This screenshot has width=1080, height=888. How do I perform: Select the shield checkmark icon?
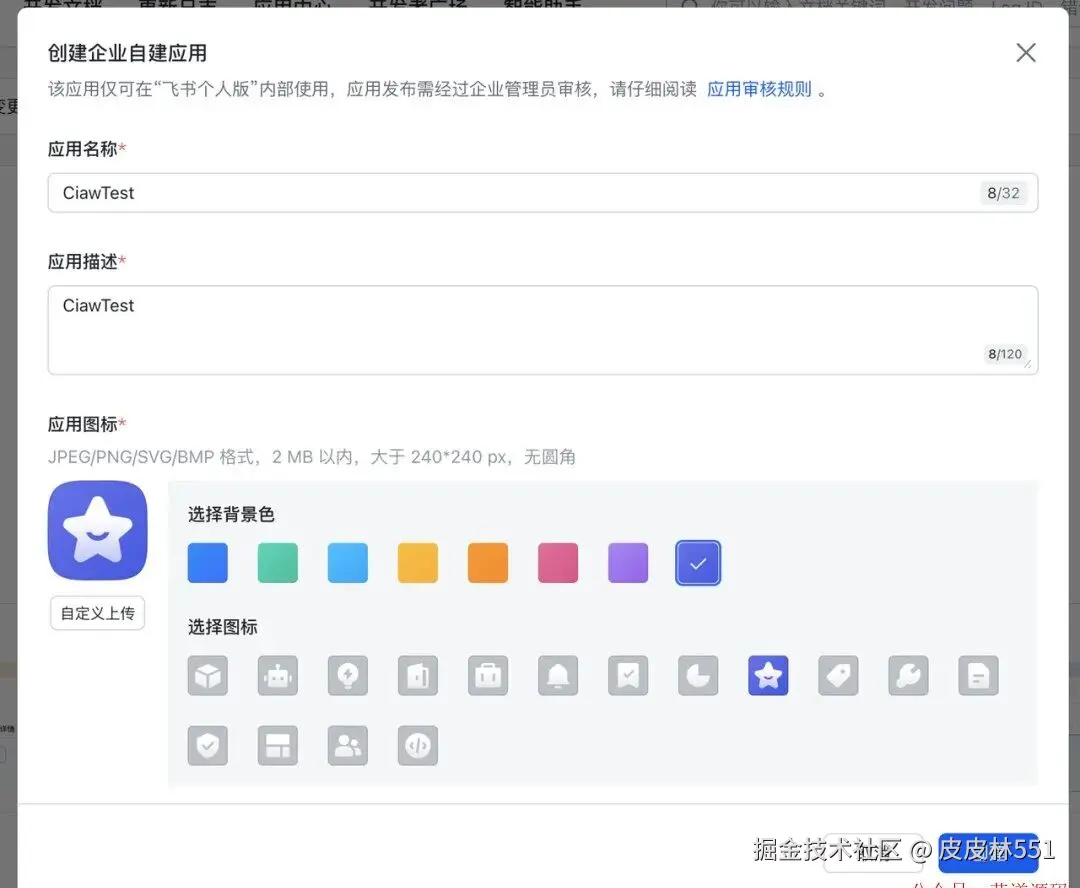207,745
